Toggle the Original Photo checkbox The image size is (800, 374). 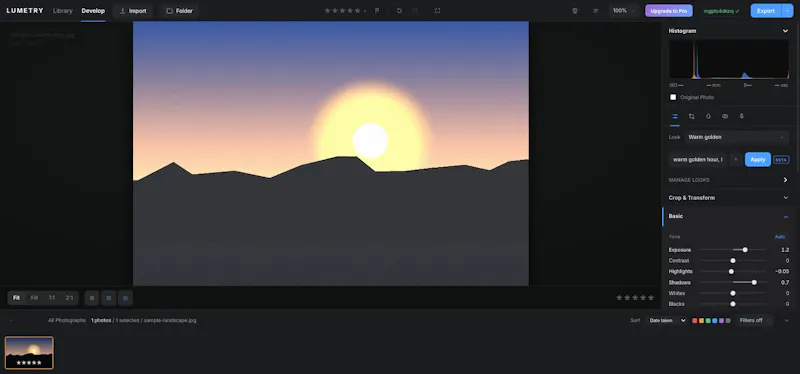673,97
